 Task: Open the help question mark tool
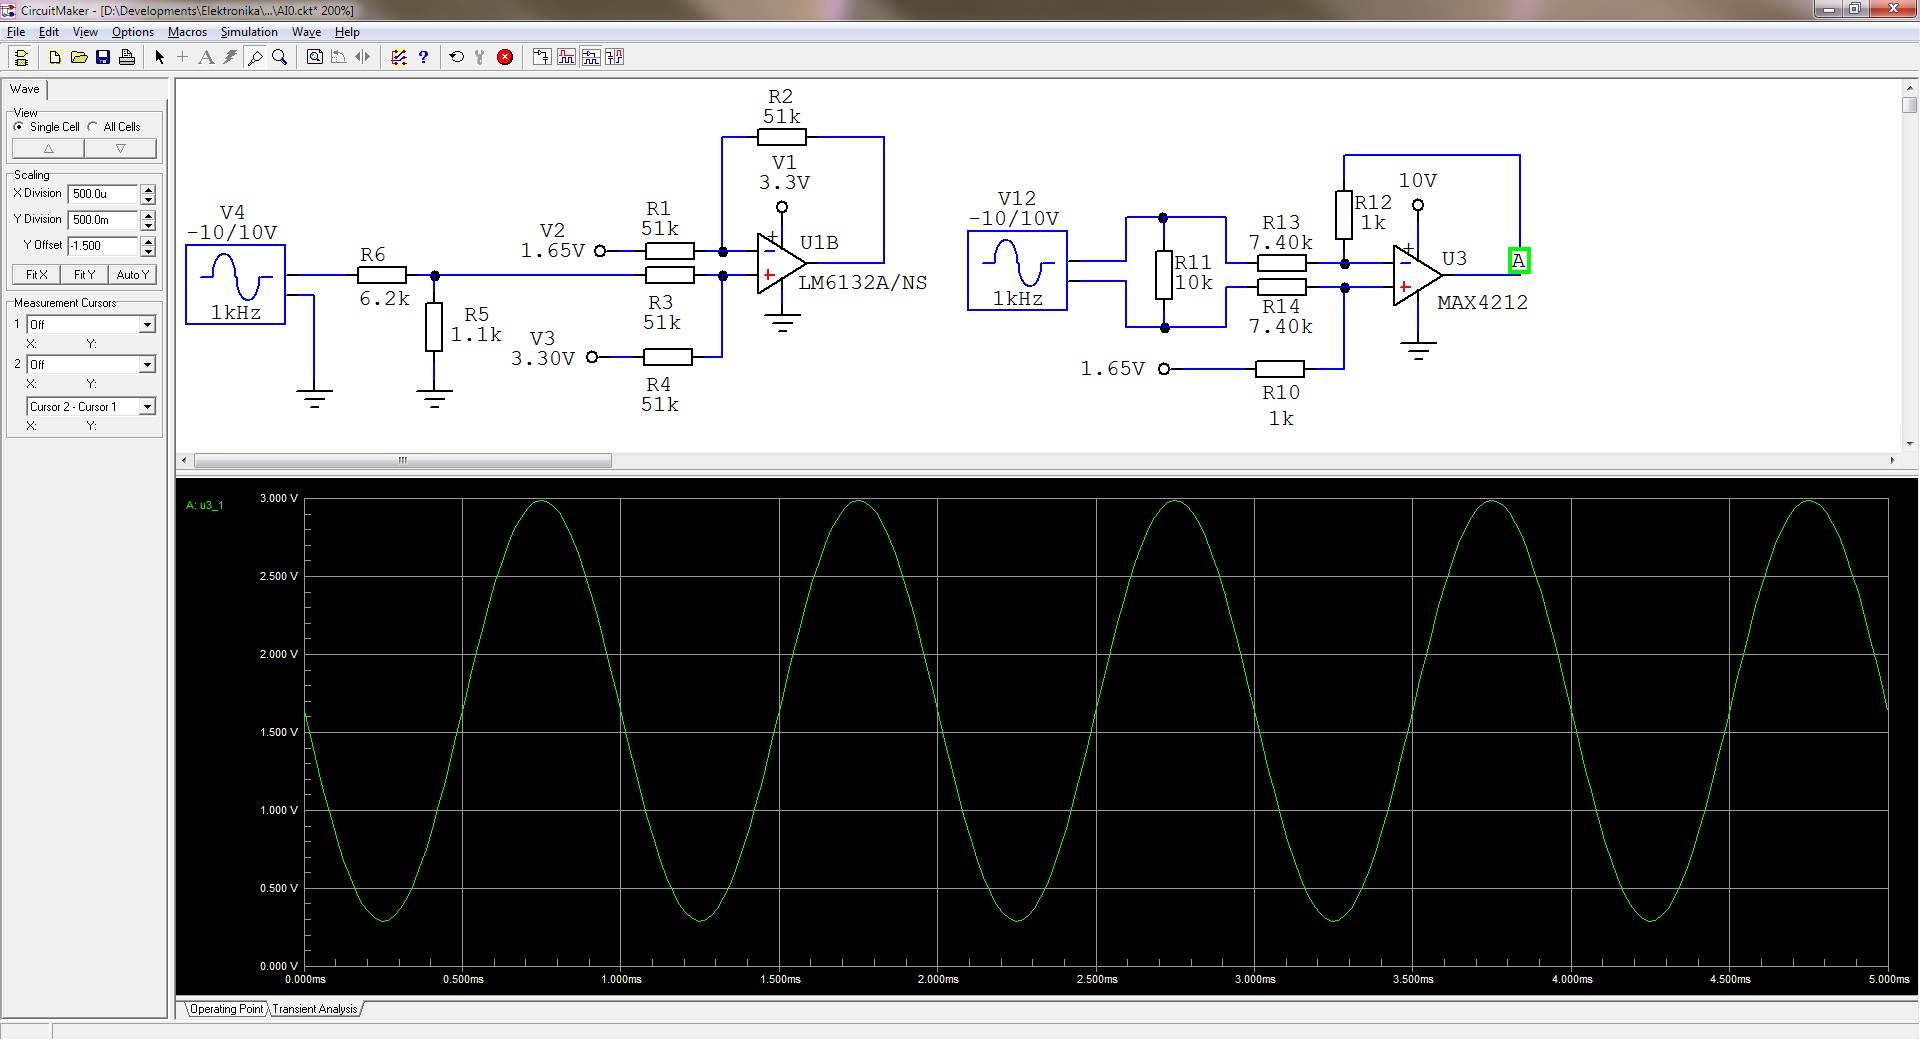click(x=423, y=57)
